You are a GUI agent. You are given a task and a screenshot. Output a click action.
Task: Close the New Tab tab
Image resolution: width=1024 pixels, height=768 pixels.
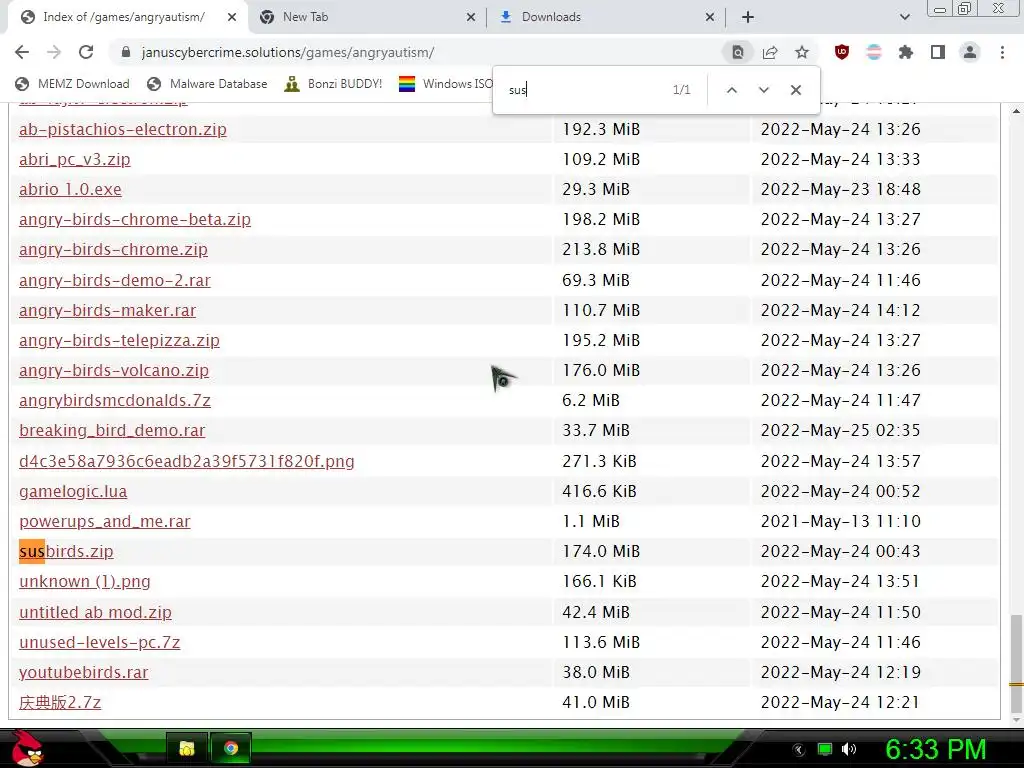coord(471,17)
